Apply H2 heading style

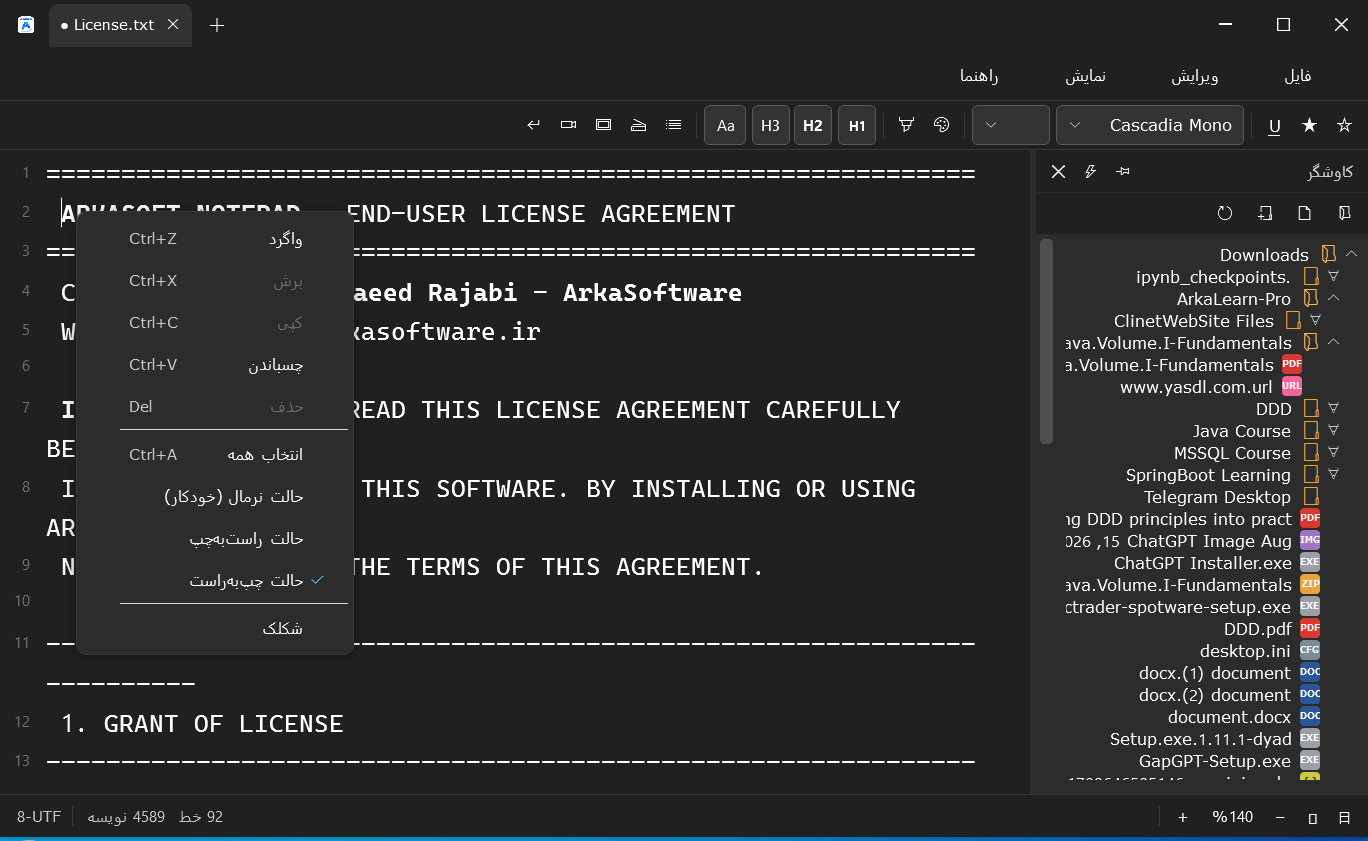tap(812, 125)
